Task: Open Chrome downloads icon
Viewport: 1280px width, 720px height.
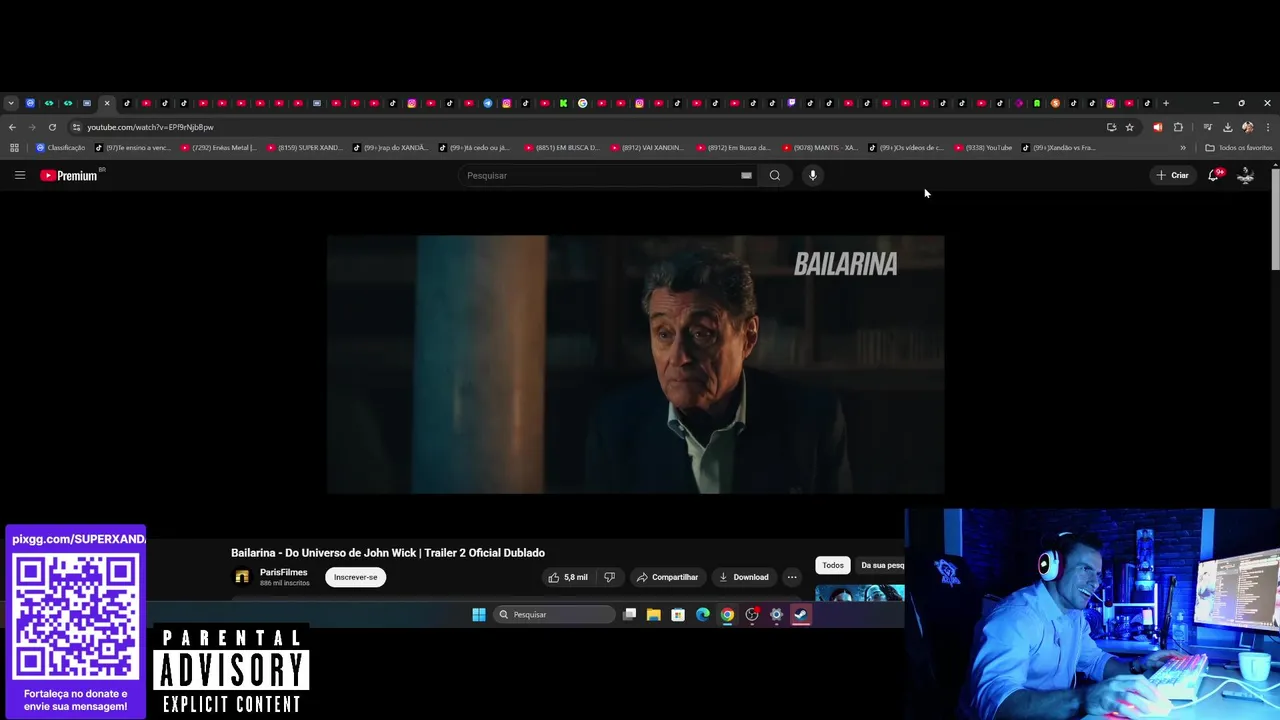Action: (x=1227, y=127)
